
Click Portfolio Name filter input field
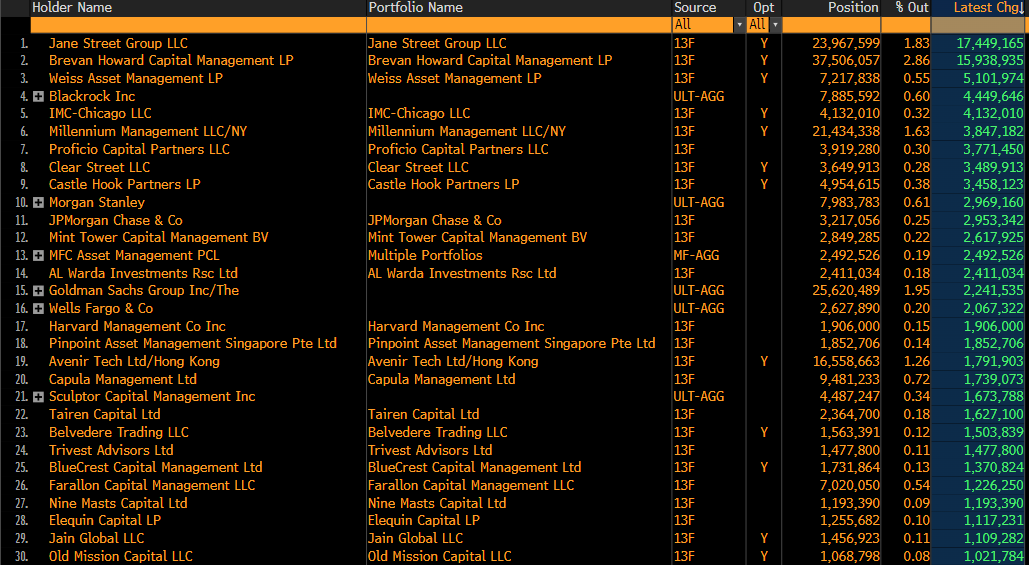(x=519, y=25)
